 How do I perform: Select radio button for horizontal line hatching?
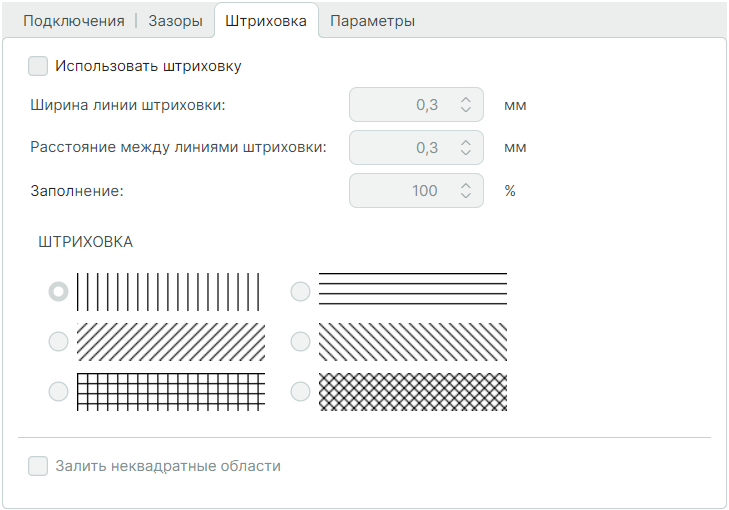pos(300,291)
